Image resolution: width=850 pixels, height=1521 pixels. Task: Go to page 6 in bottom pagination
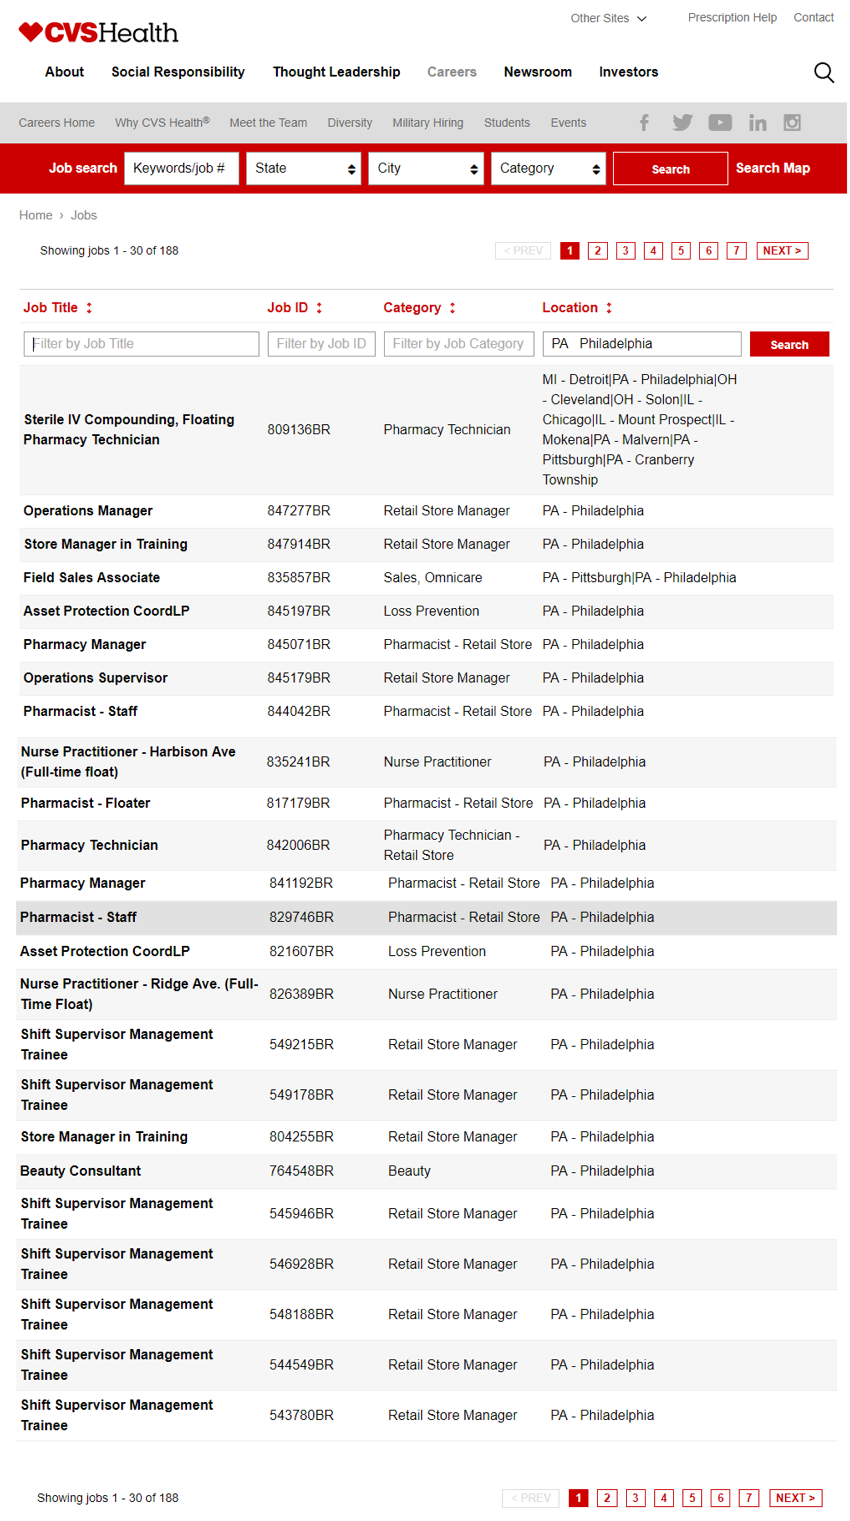coord(720,1498)
